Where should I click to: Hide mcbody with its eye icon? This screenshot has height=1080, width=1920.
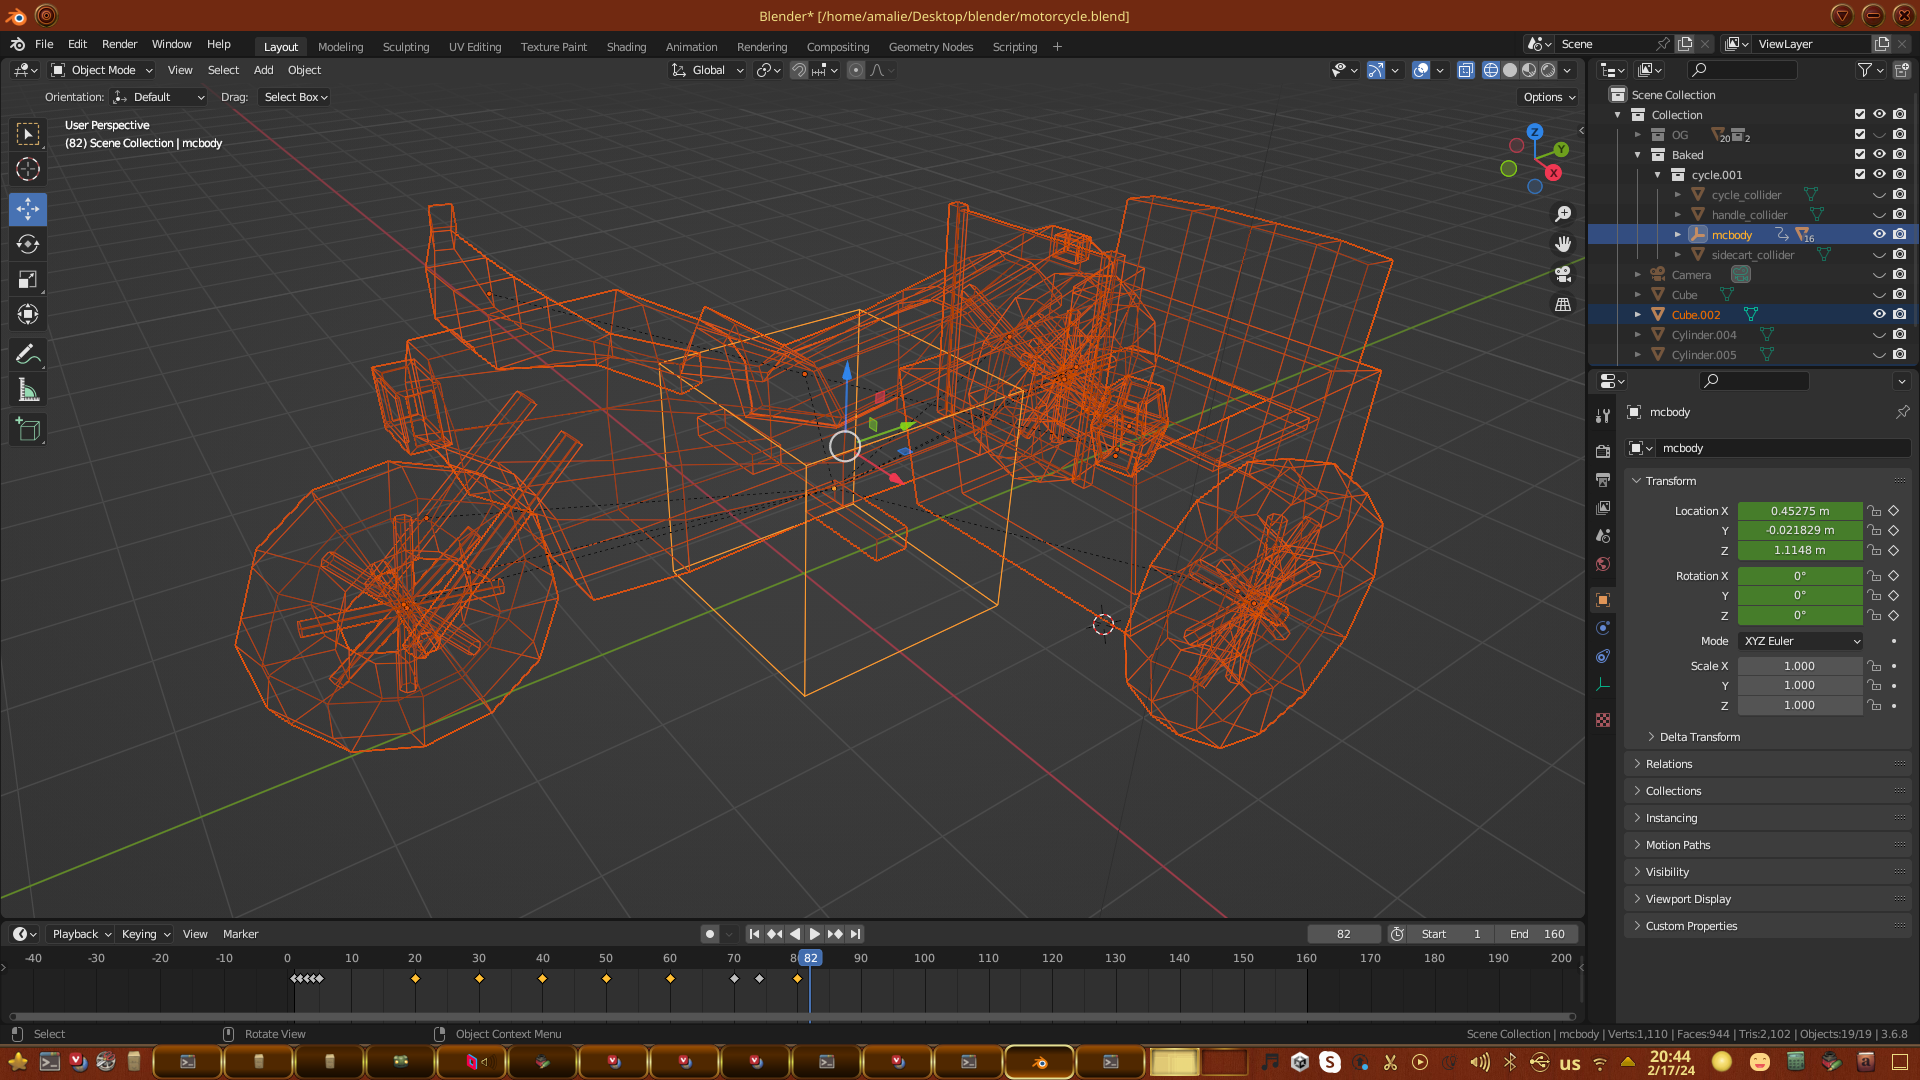click(1879, 234)
